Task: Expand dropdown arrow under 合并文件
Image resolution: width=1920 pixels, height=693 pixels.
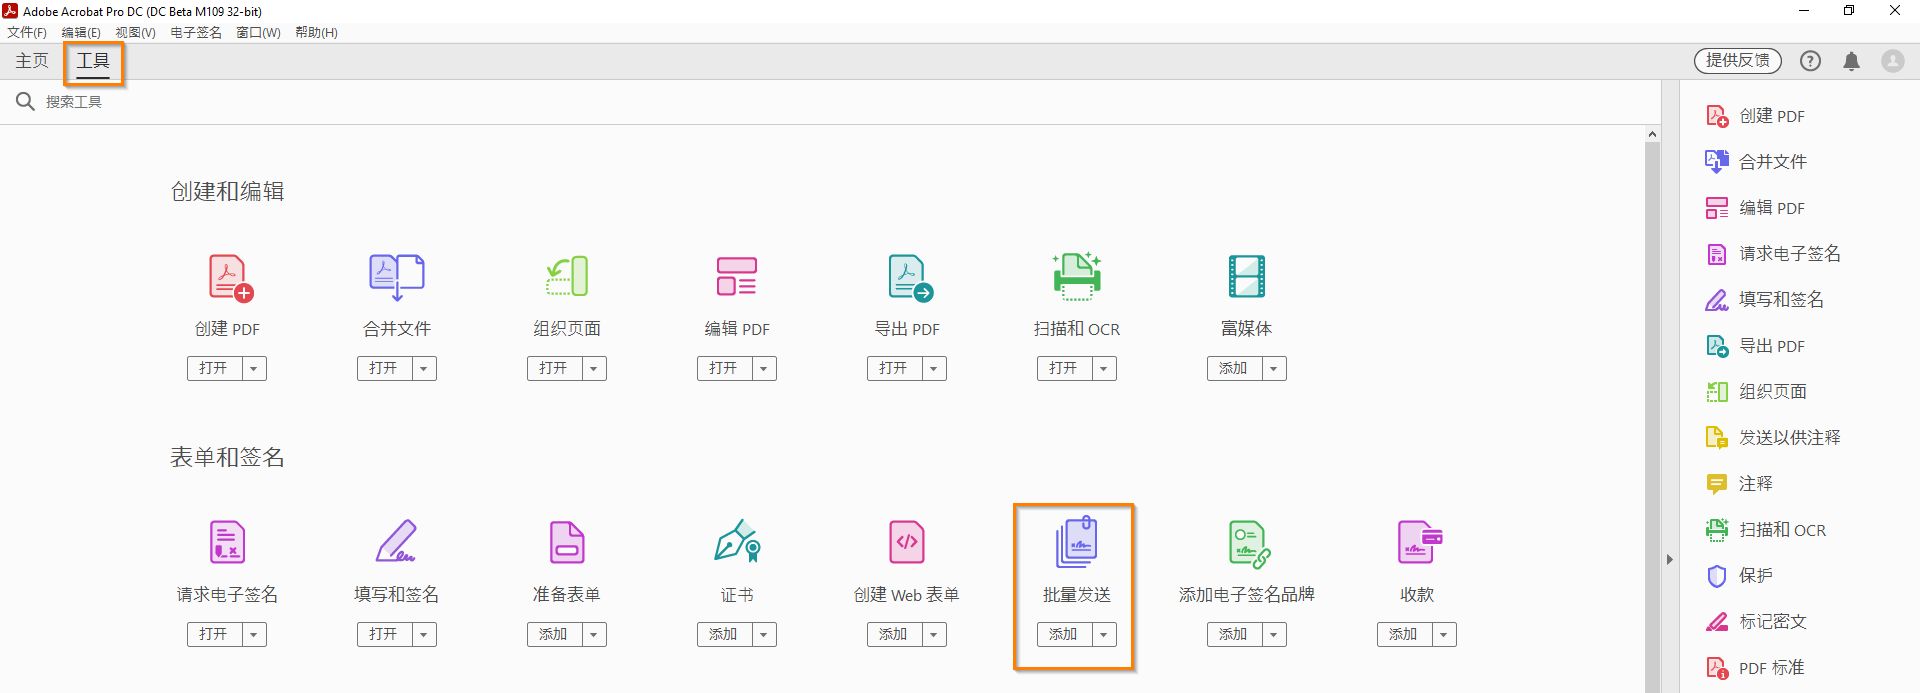Action: tap(424, 369)
